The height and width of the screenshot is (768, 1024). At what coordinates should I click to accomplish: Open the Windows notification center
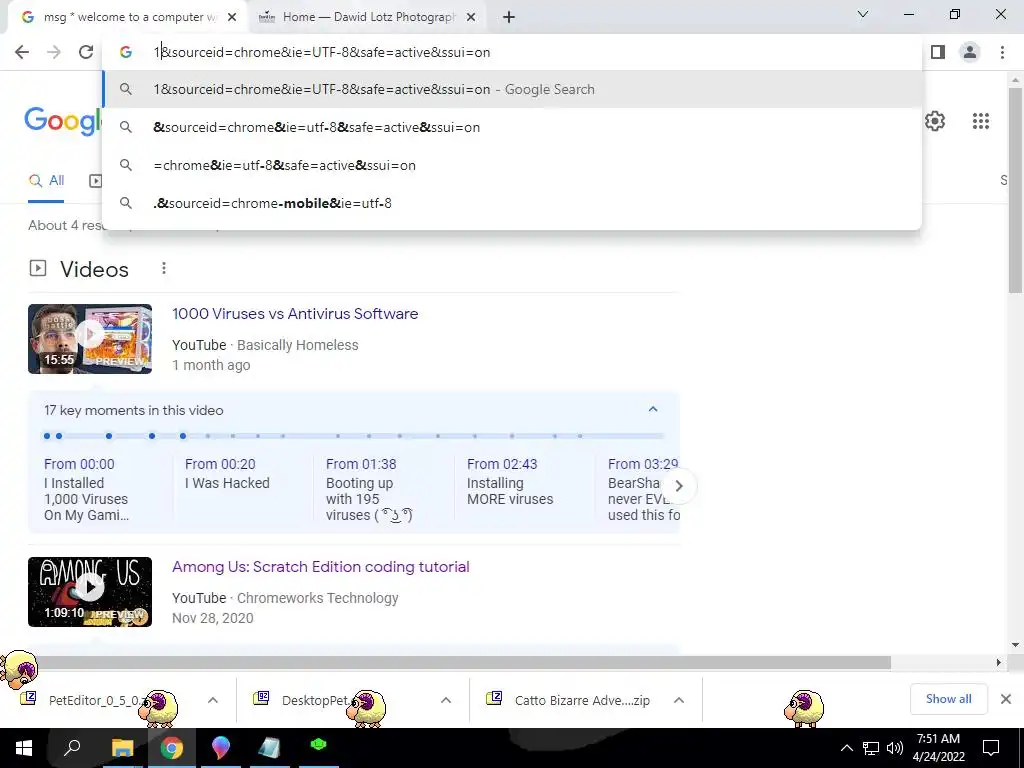(991, 748)
